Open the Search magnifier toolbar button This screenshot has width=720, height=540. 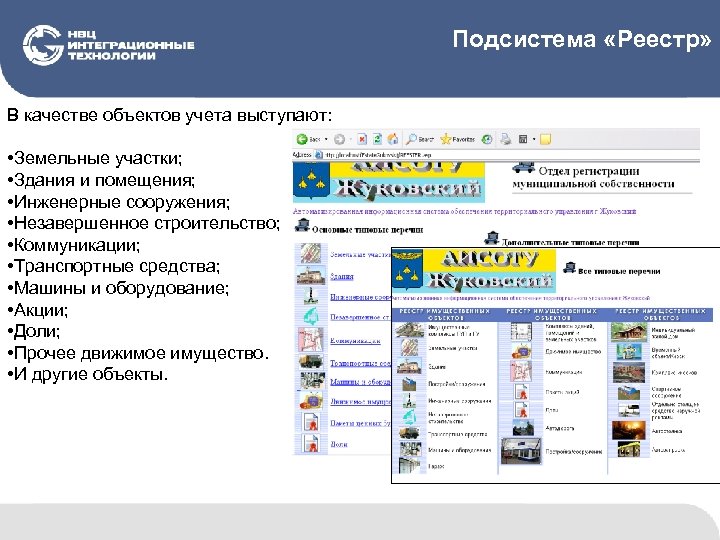click(x=420, y=139)
